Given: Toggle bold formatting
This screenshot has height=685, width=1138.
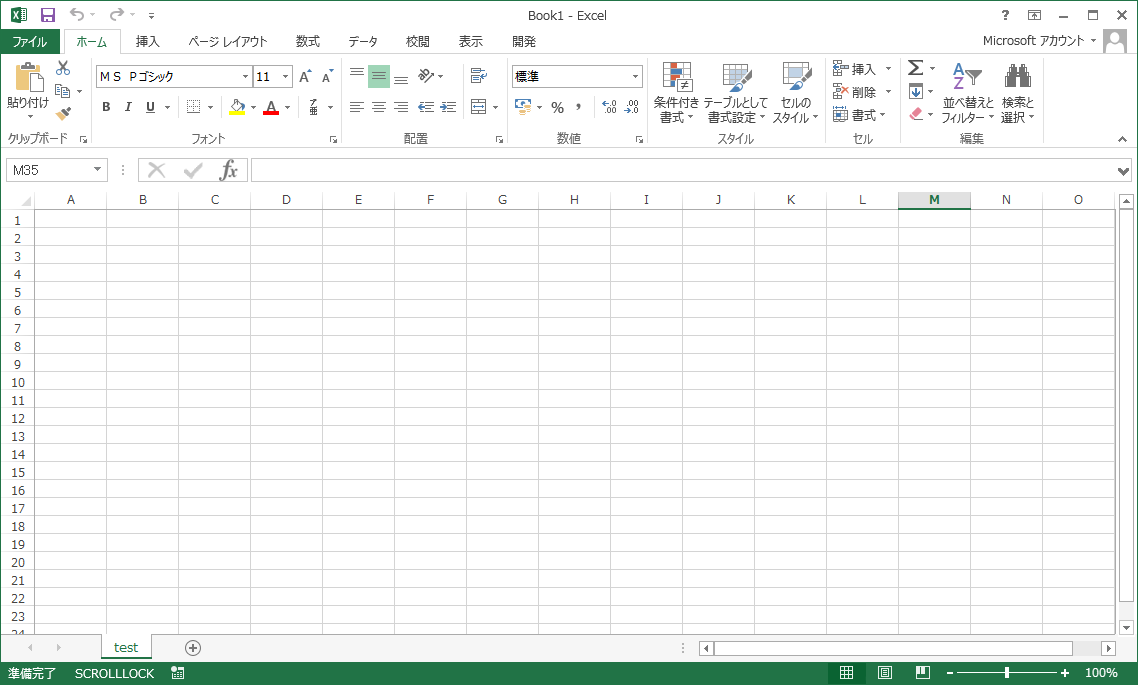Looking at the screenshot, I should [106, 107].
